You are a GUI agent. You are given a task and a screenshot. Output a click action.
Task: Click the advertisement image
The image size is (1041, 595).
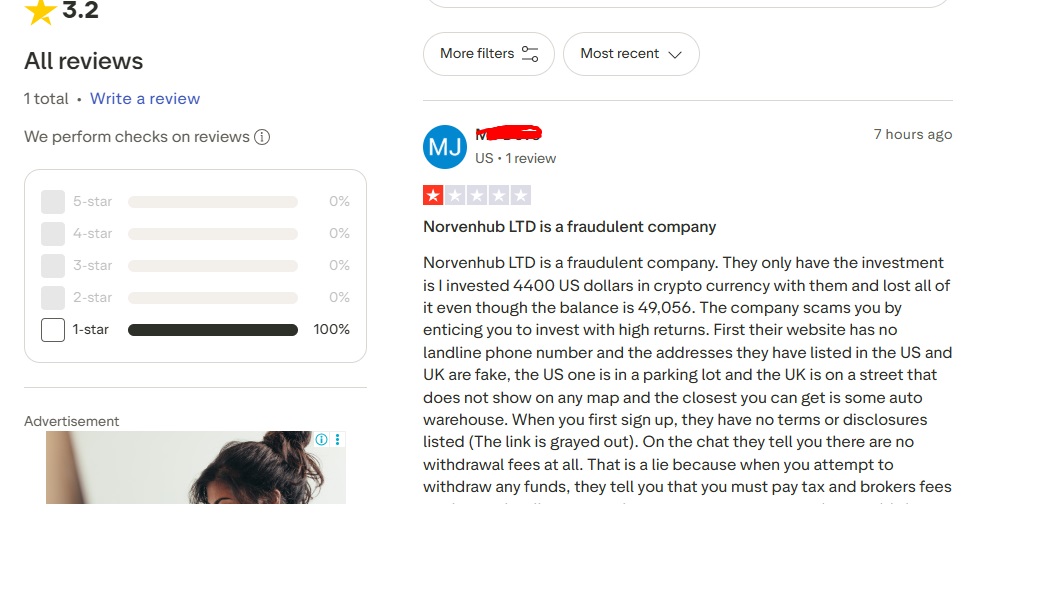[x=195, y=468]
